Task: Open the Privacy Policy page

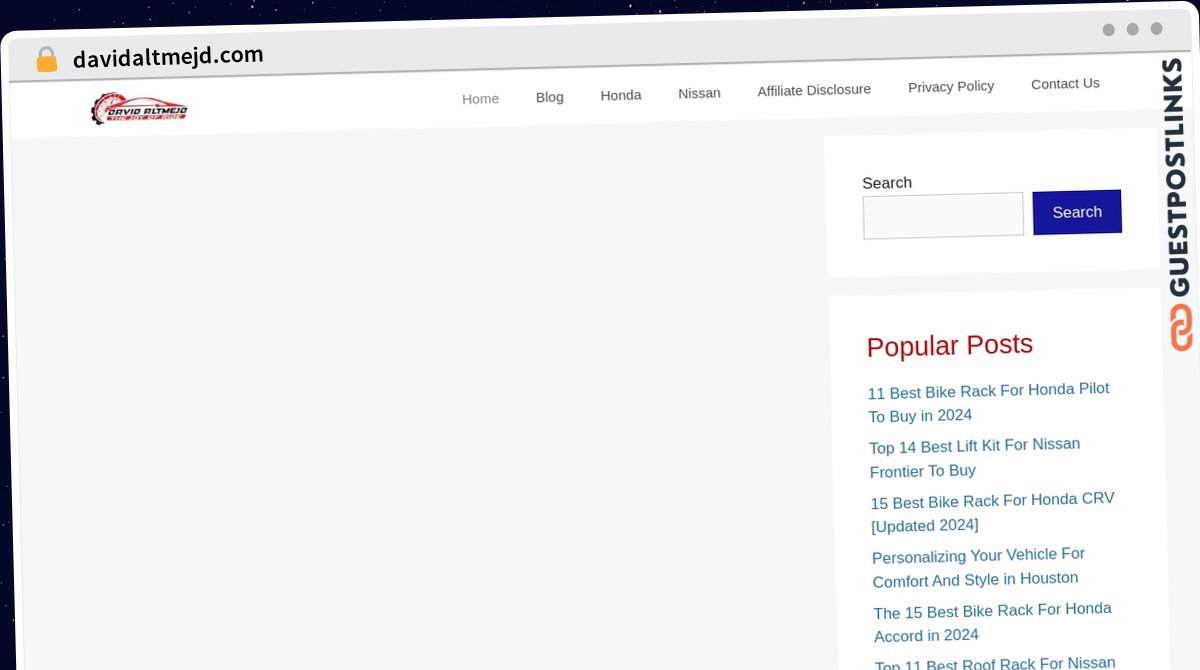Action: click(951, 87)
